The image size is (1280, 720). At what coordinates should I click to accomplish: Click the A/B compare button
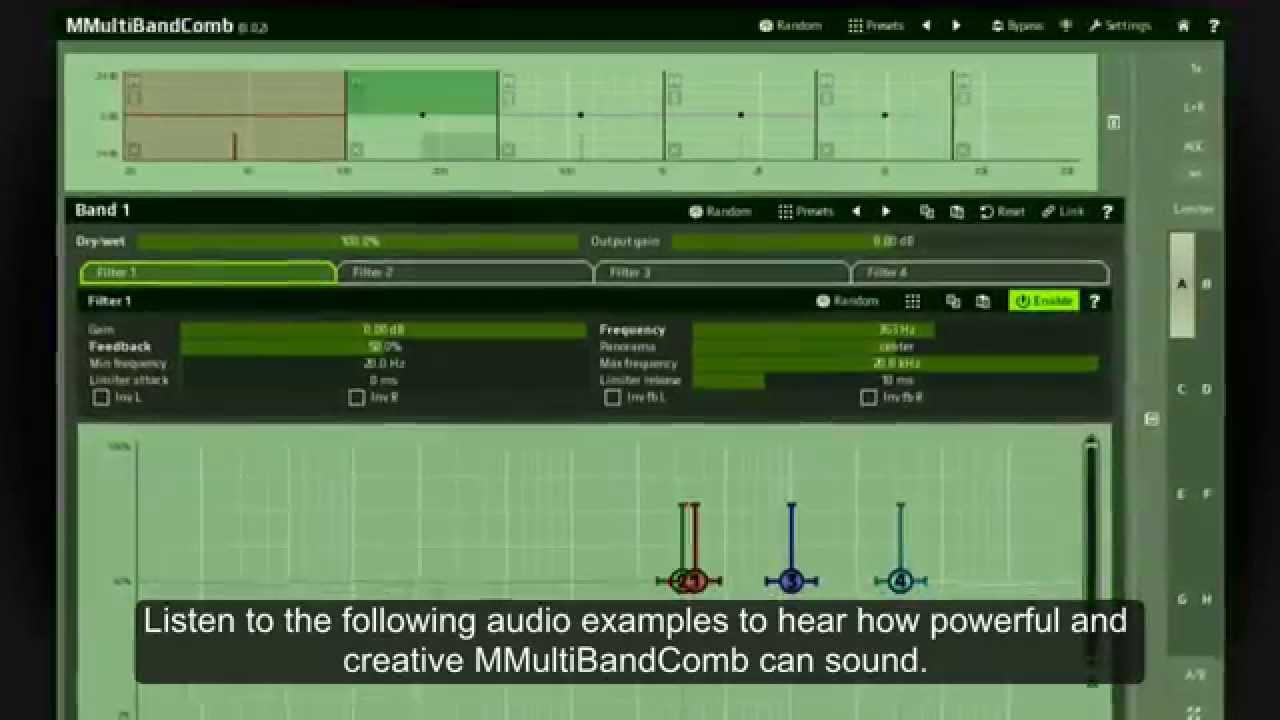click(x=1195, y=675)
